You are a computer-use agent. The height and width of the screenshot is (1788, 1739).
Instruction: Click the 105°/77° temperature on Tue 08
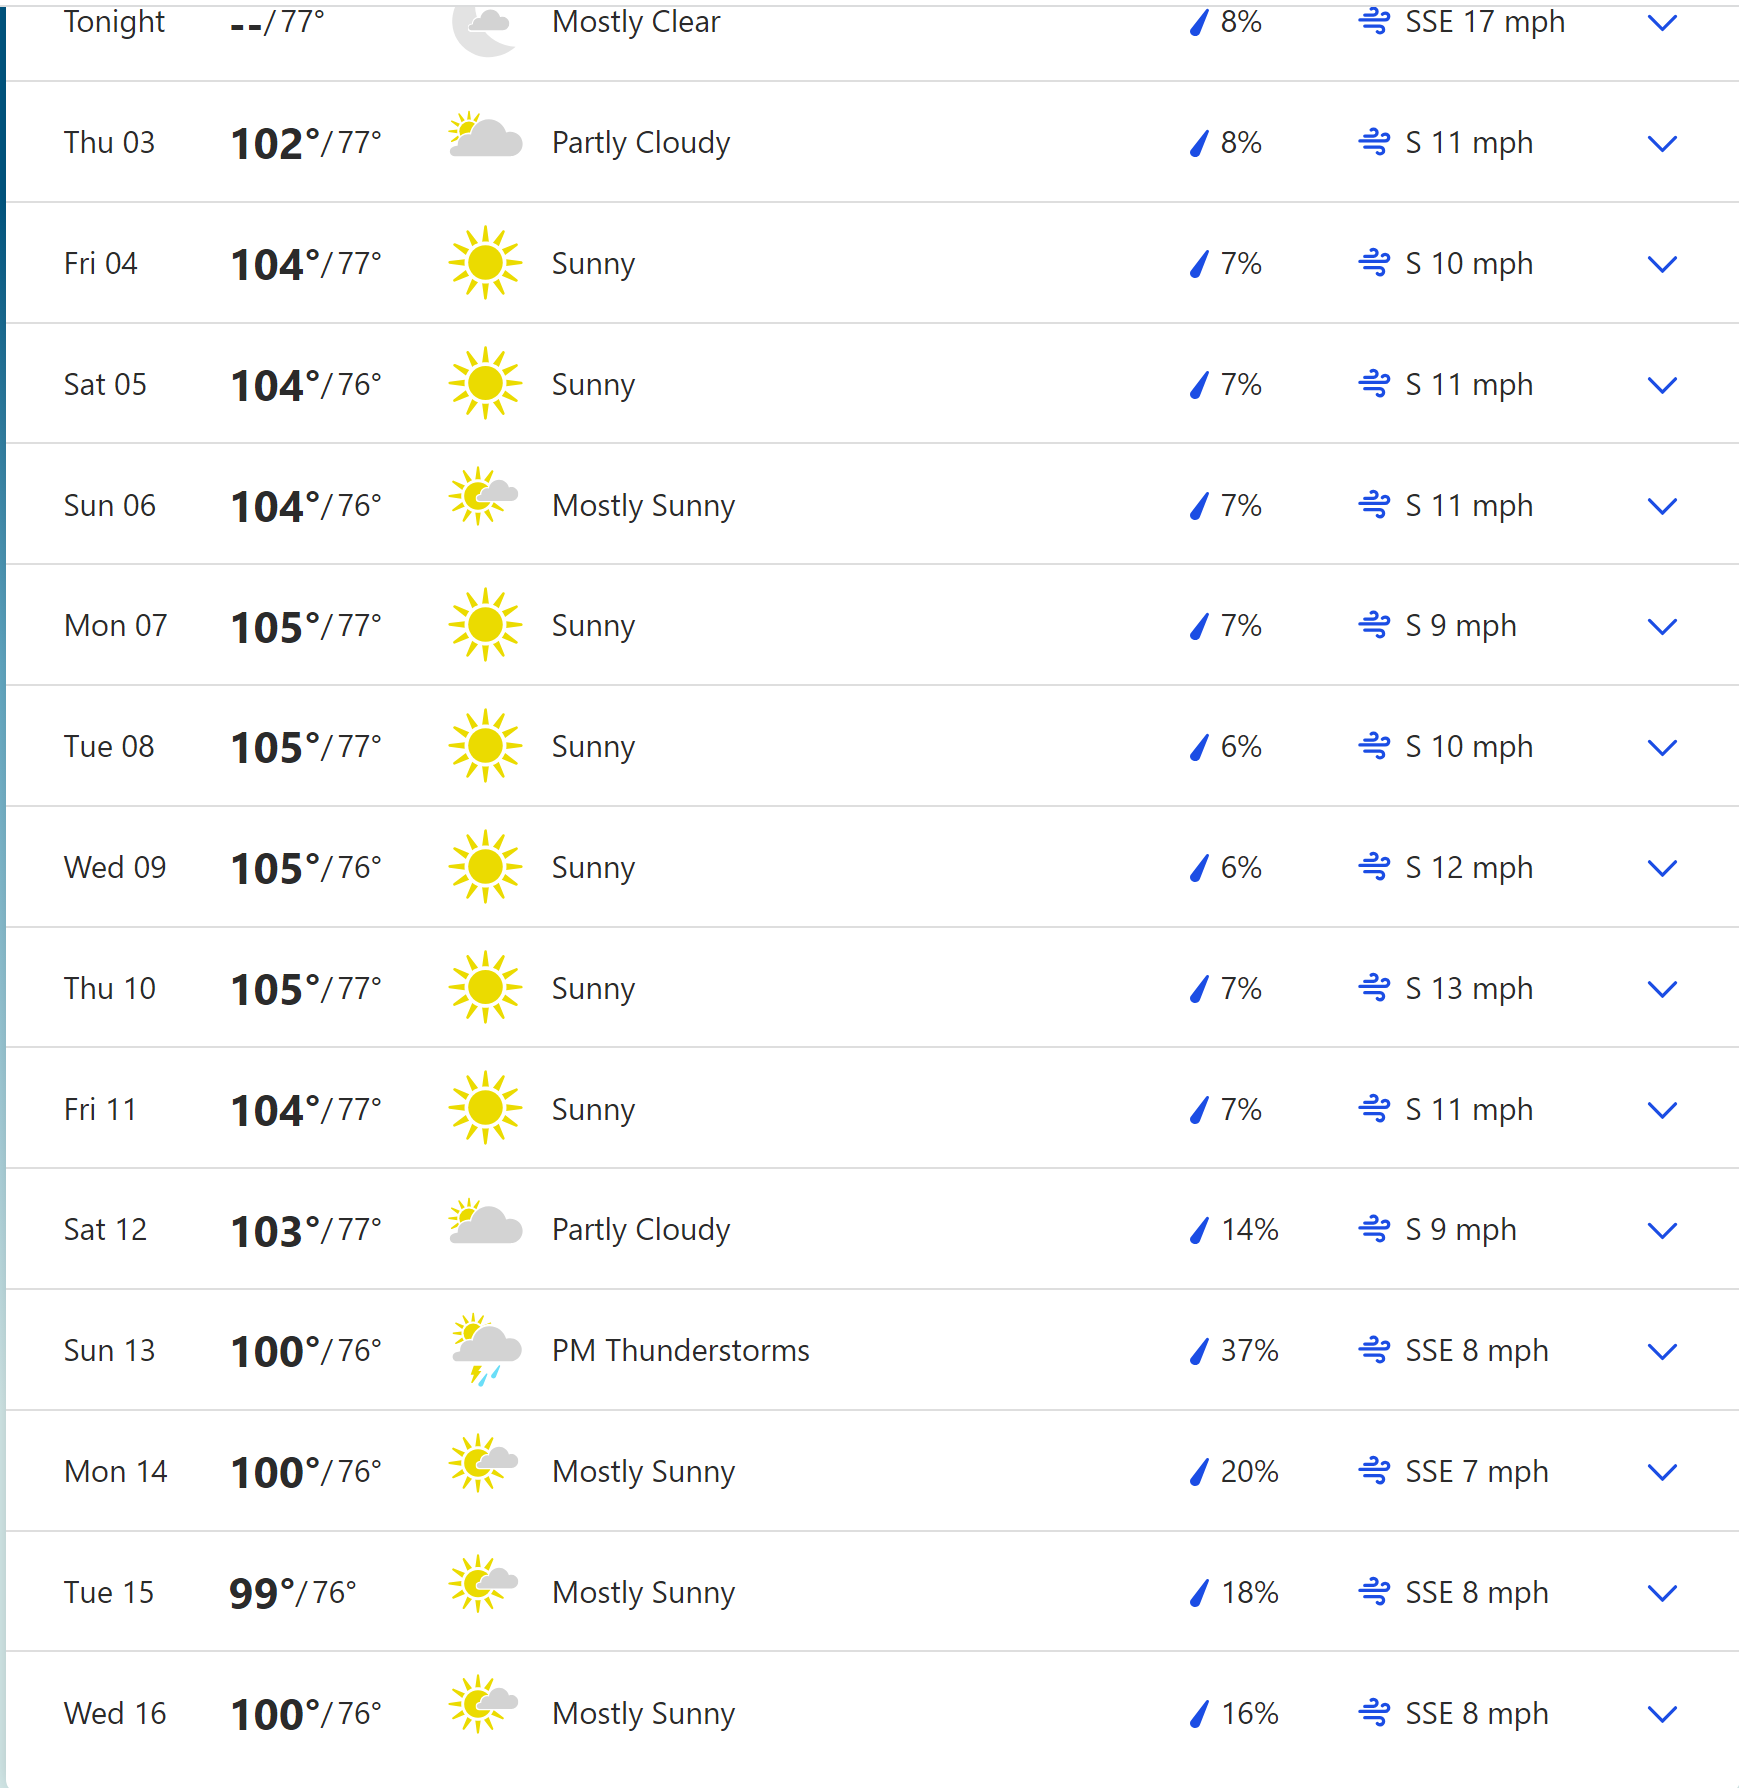click(306, 747)
